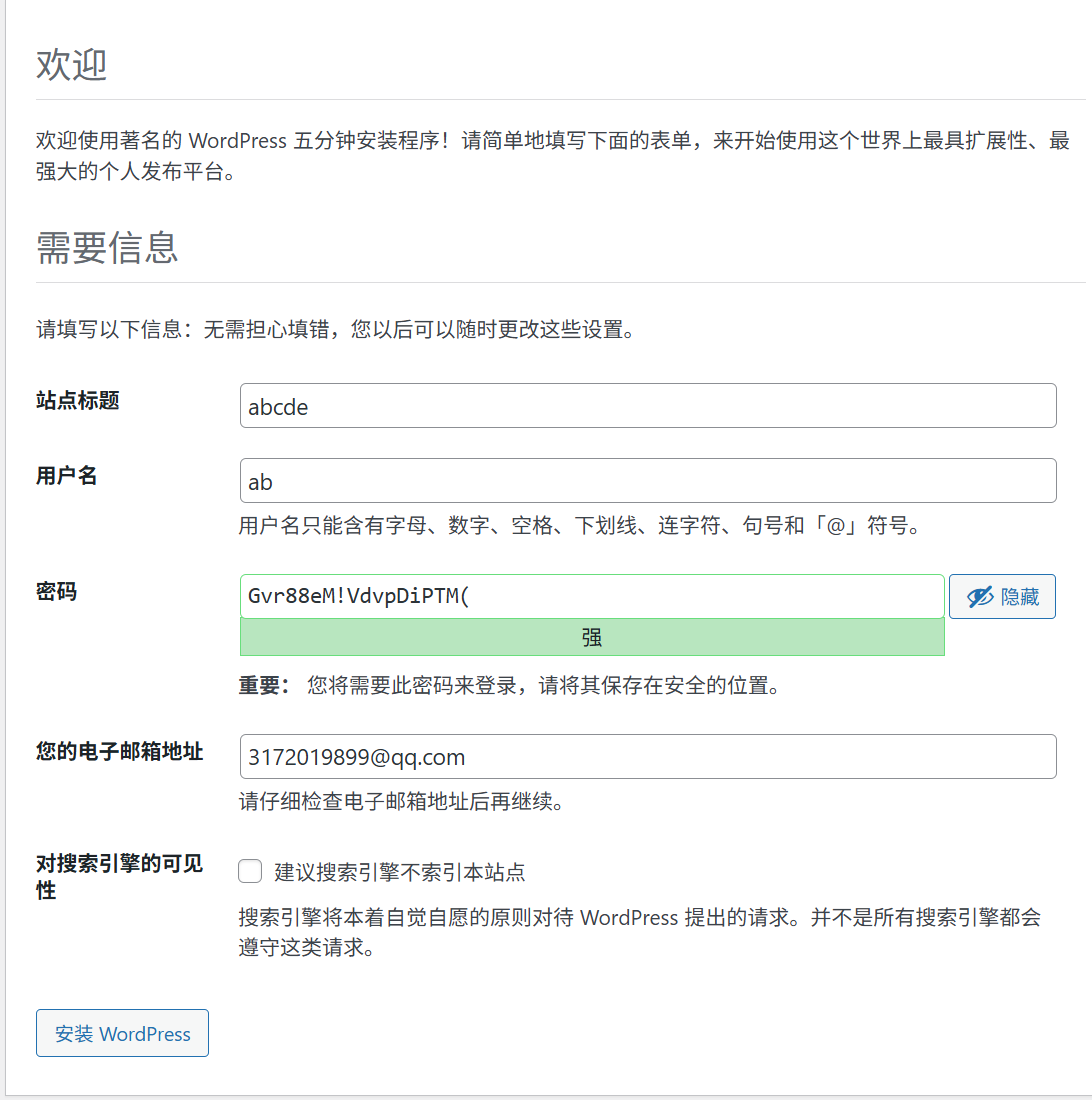The width and height of the screenshot is (1092, 1100).
Task: Click the '强' password strength indicator
Action: (x=592, y=637)
